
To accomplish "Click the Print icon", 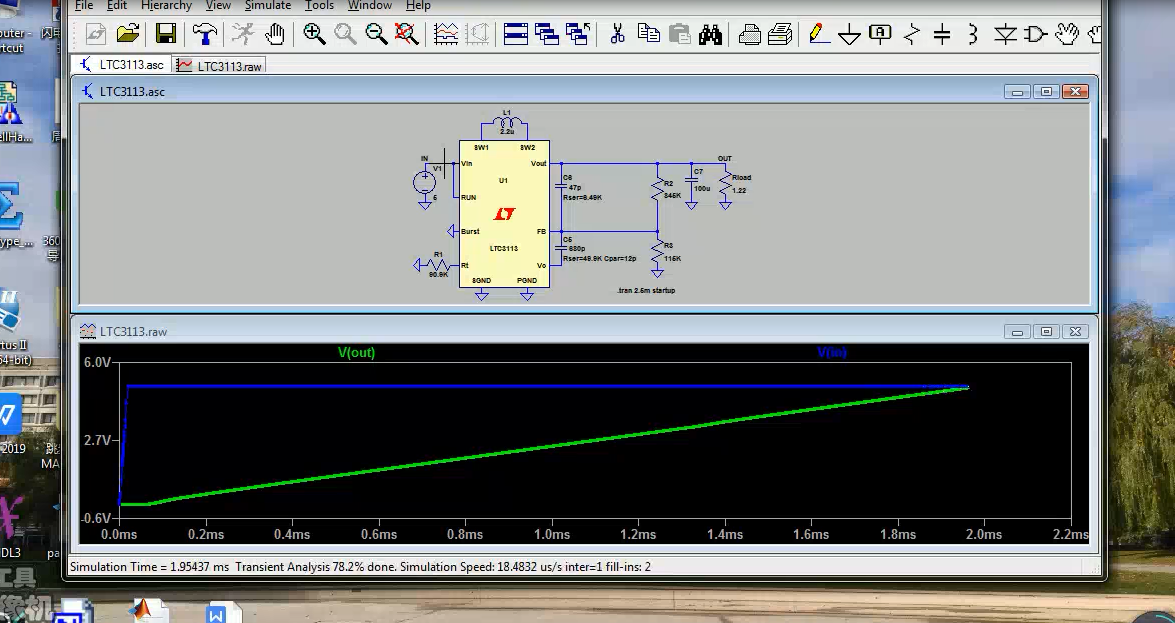I will coord(780,34).
